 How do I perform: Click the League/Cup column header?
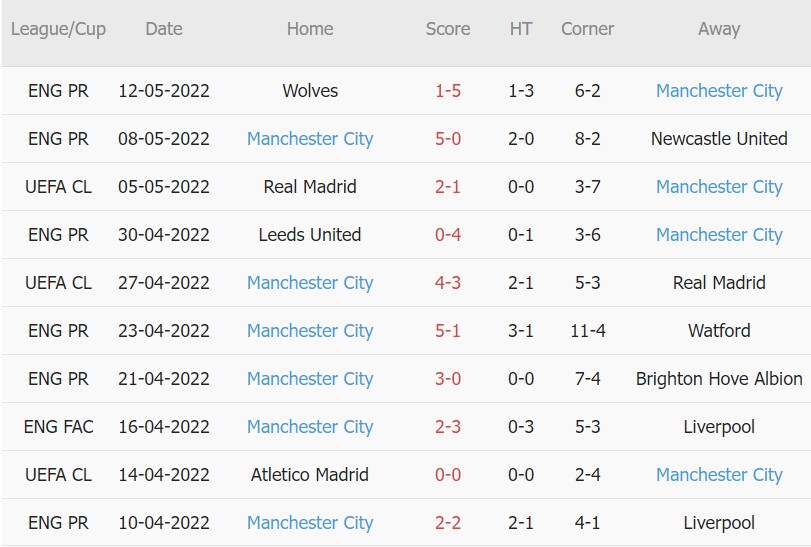[58, 29]
